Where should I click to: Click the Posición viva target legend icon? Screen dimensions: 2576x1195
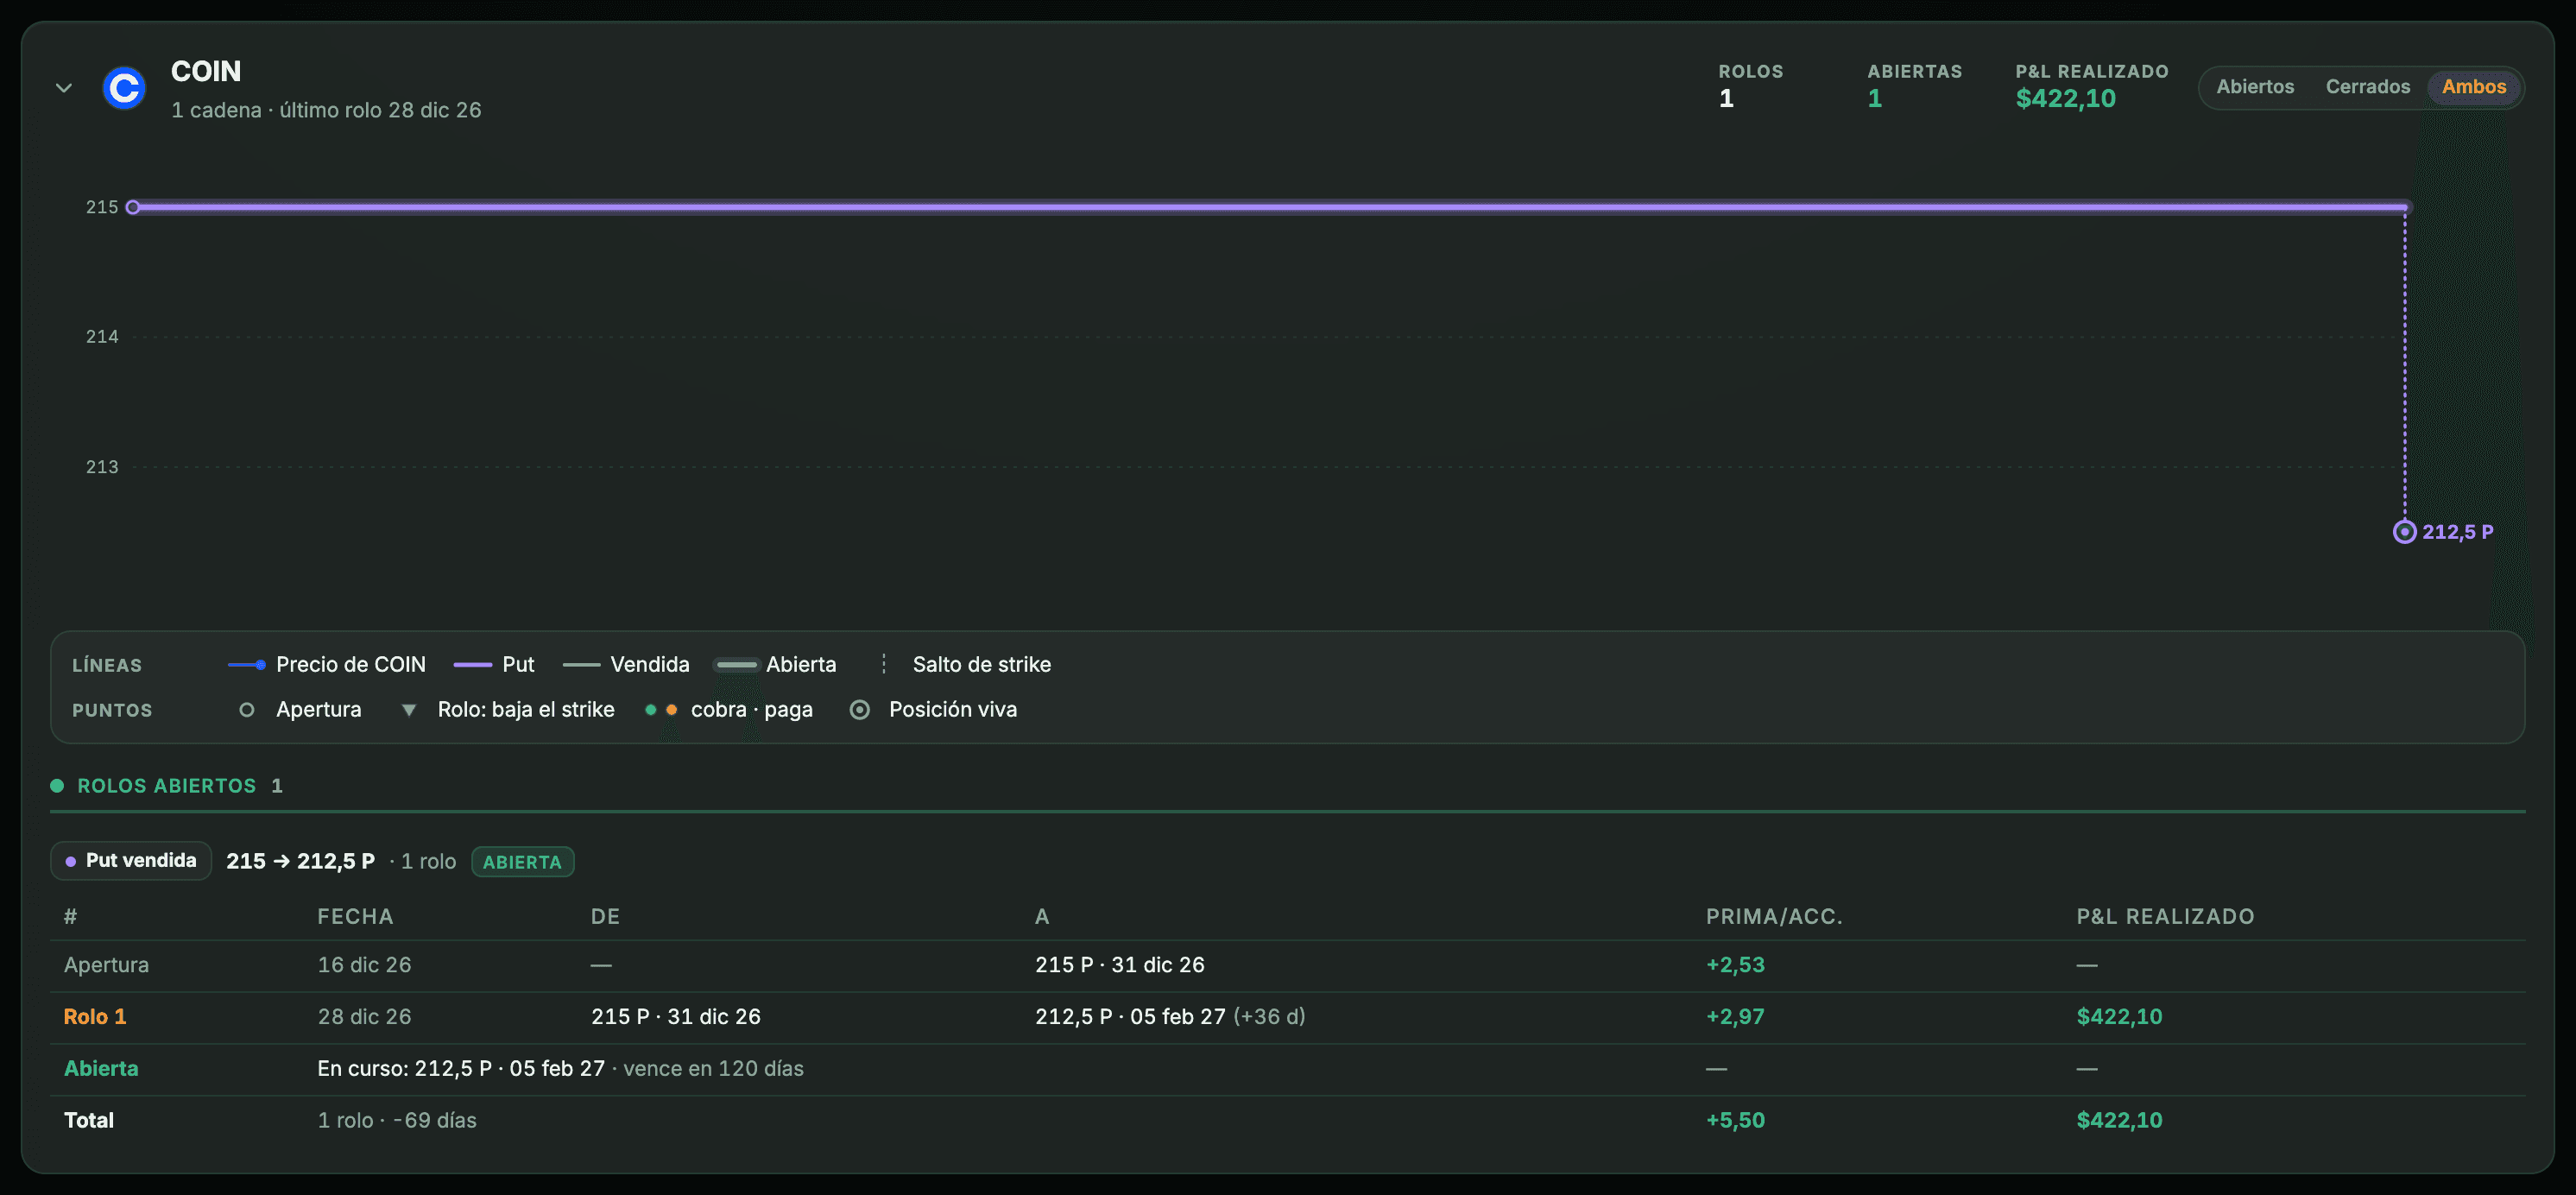(x=859, y=710)
